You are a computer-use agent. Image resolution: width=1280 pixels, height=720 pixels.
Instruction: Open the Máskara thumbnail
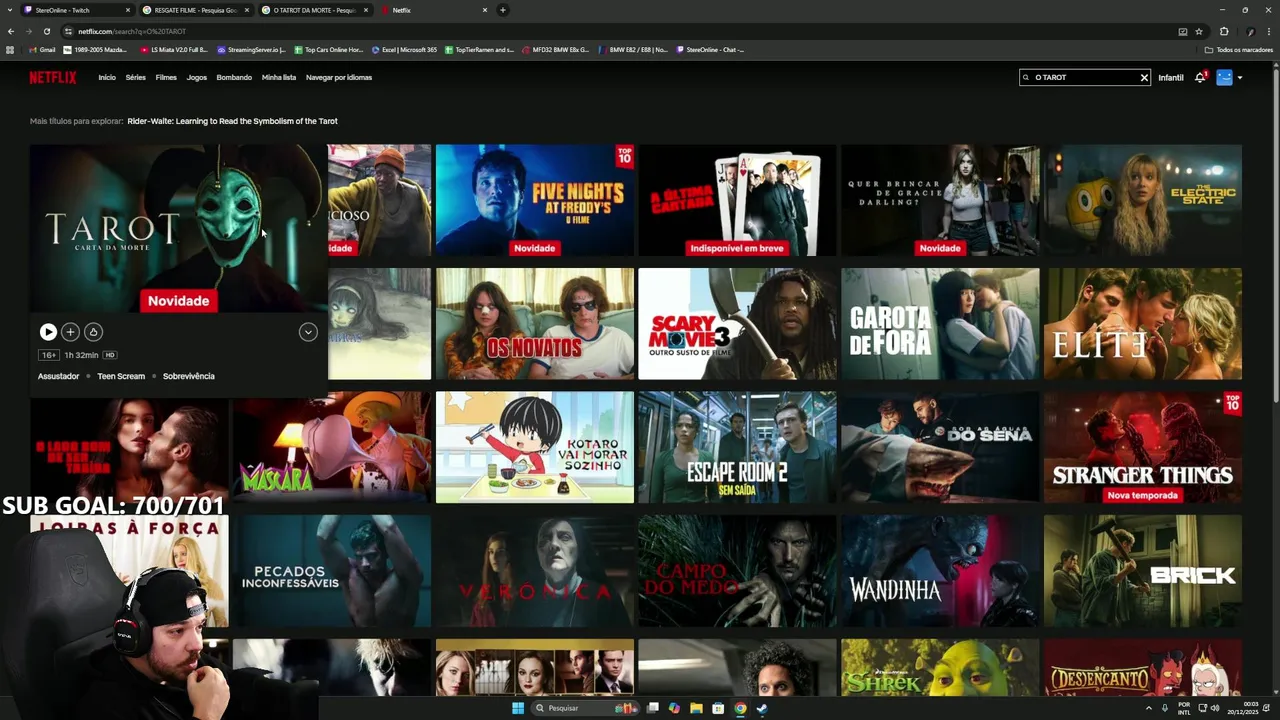(x=332, y=447)
